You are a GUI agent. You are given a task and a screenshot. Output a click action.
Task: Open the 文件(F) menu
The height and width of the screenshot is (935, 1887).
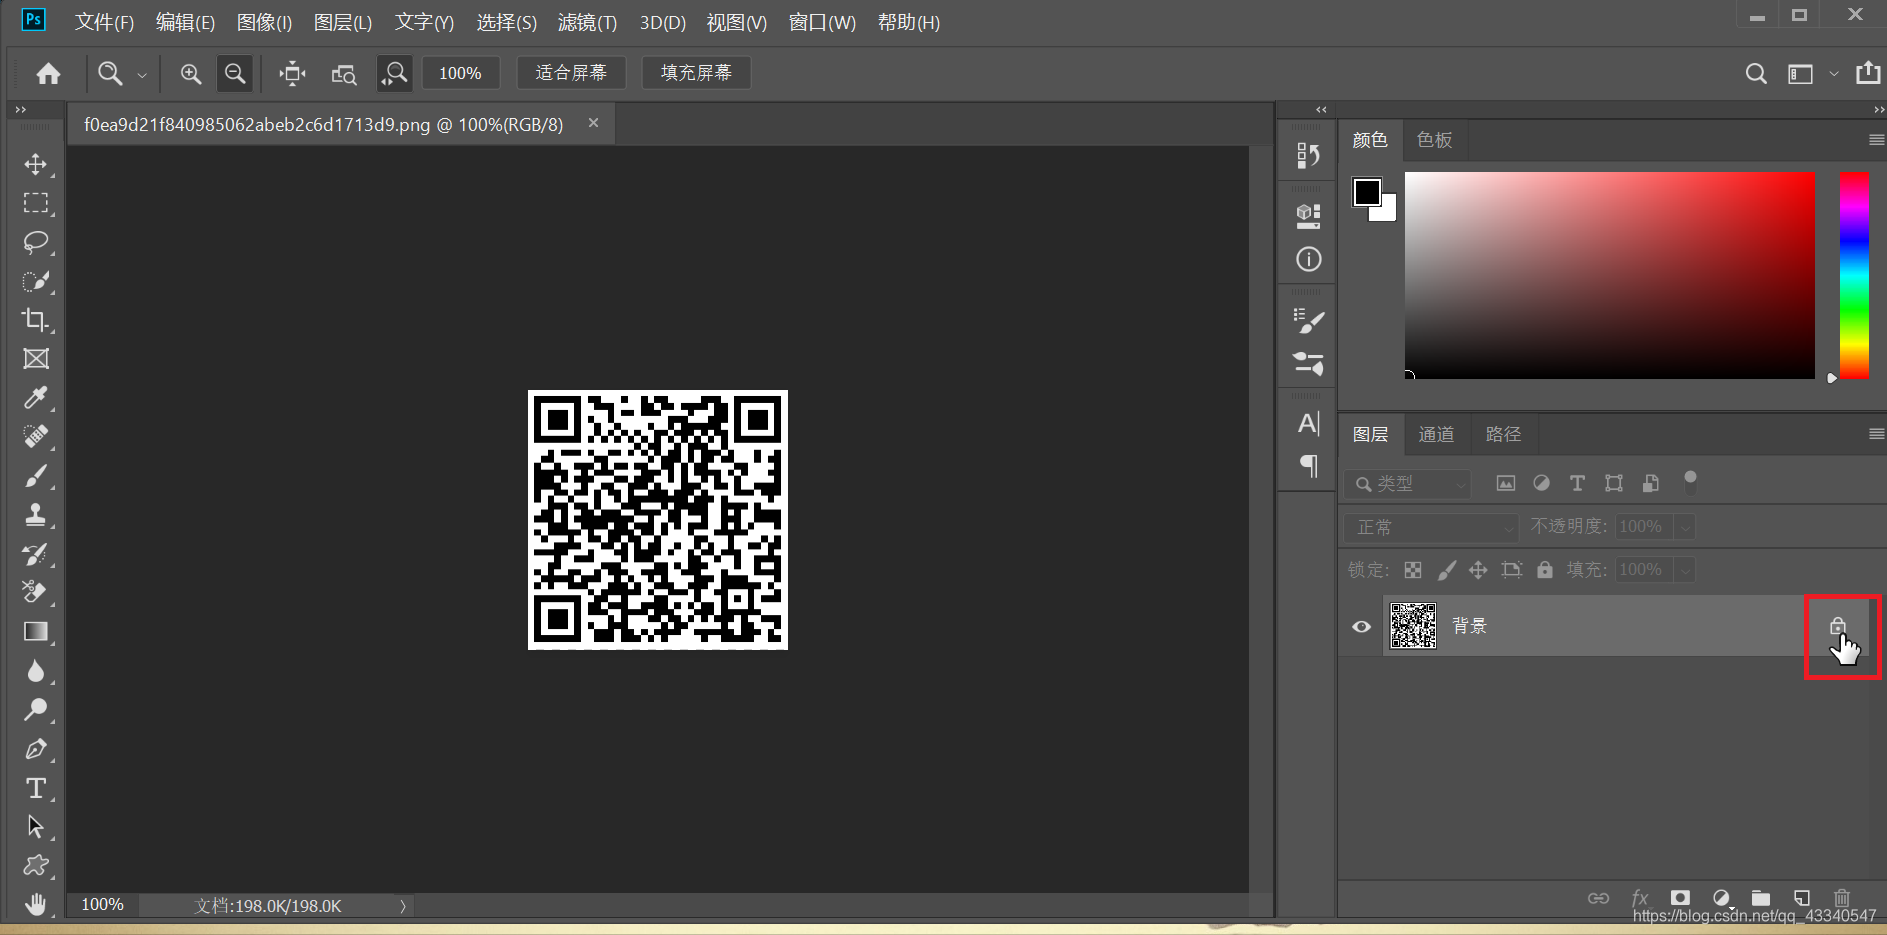pos(104,22)
